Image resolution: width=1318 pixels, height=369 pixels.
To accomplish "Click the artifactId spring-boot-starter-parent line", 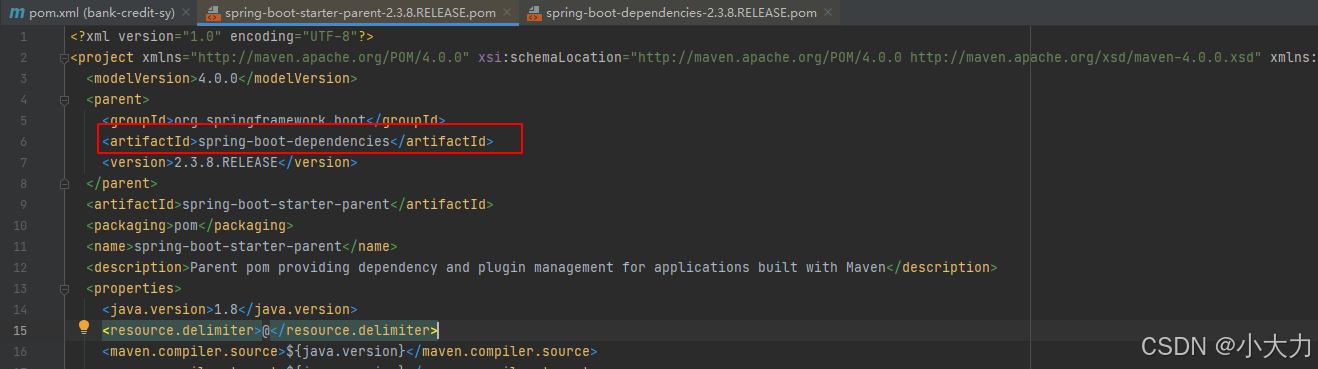I will (290, 204).
